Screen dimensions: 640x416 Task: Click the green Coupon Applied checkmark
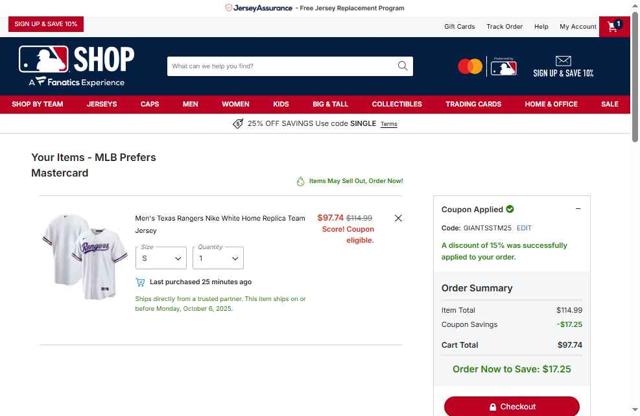[x=510, y=209]
